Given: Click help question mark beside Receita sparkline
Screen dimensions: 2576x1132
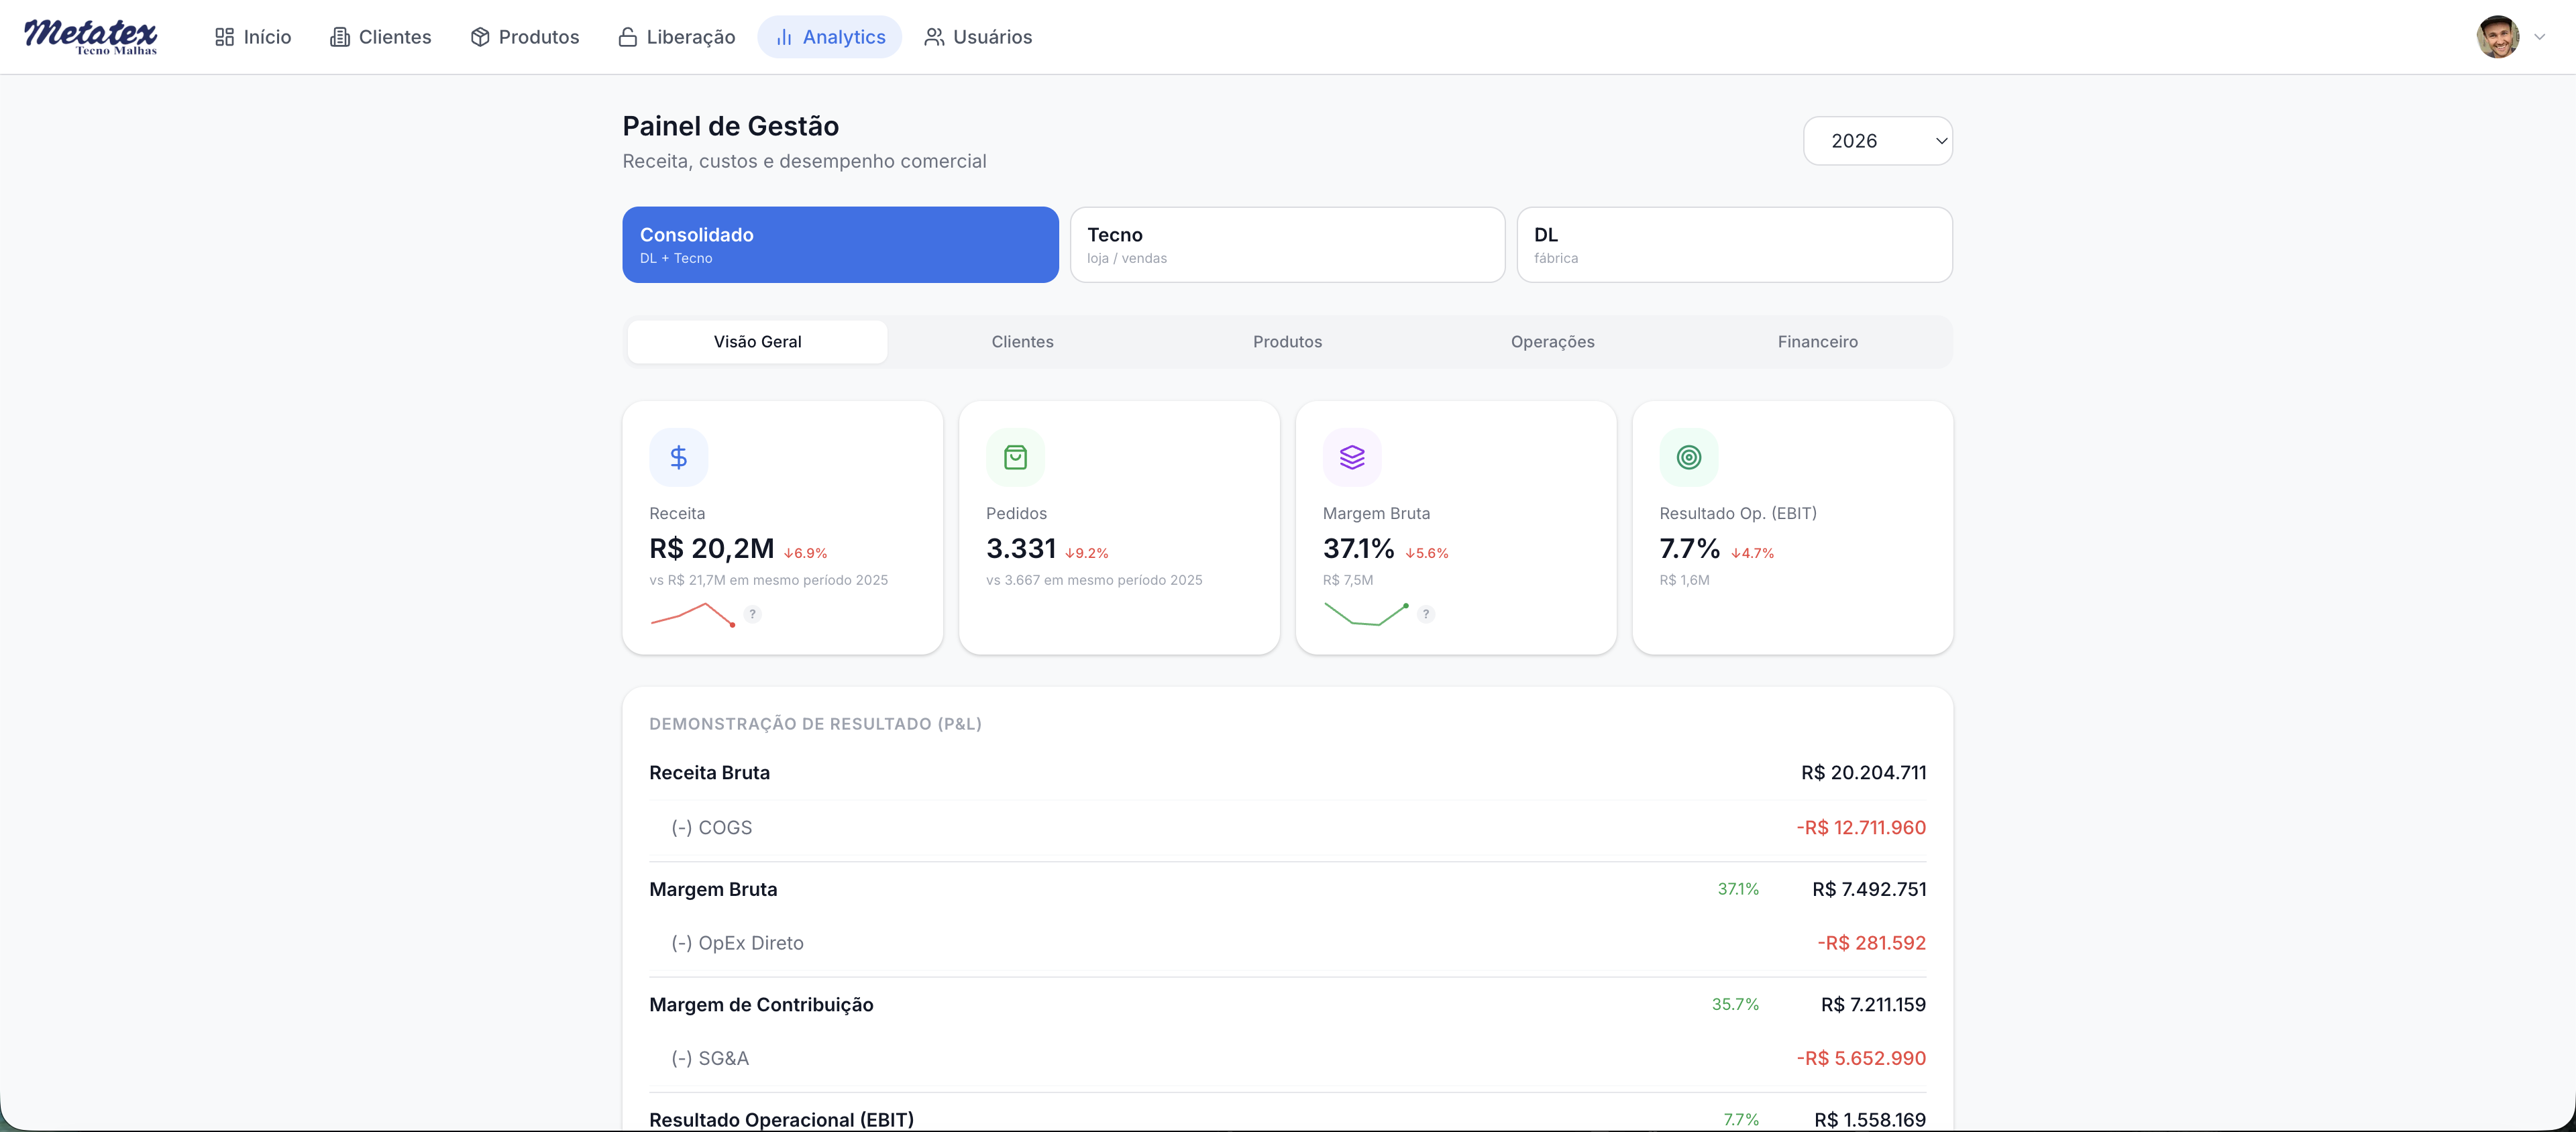Looking at the screenshot, I should point(752,614).
